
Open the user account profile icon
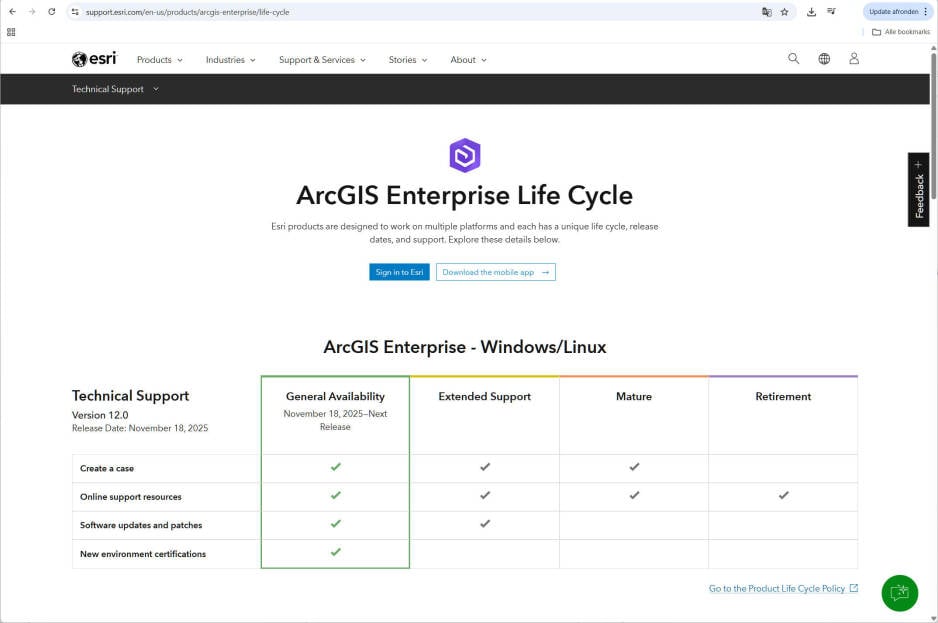click(854, 59)
